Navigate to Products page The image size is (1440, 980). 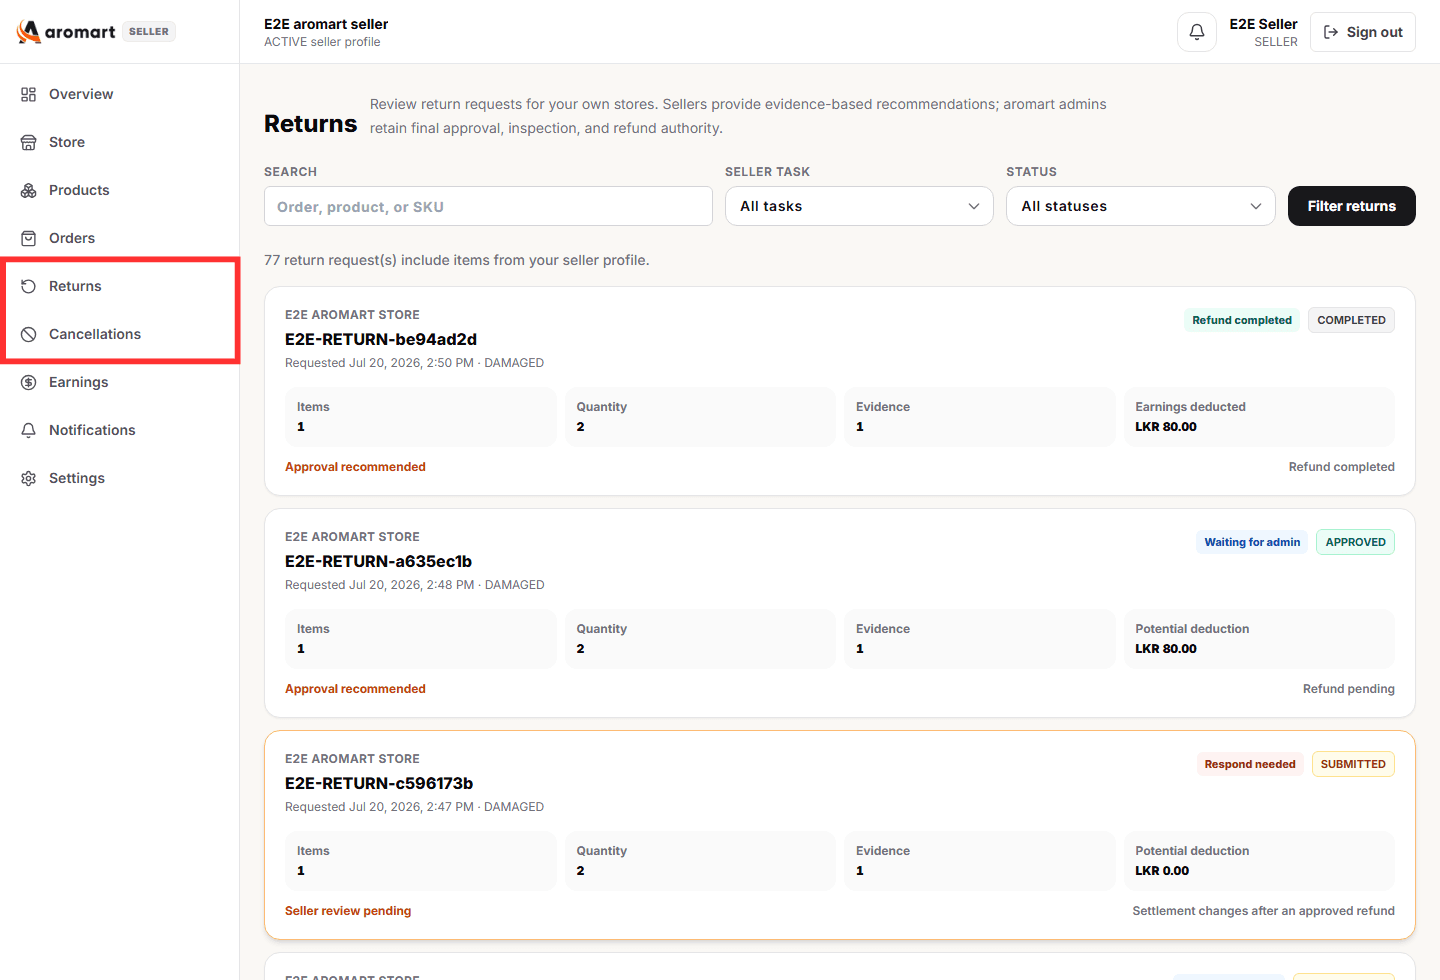120,190
